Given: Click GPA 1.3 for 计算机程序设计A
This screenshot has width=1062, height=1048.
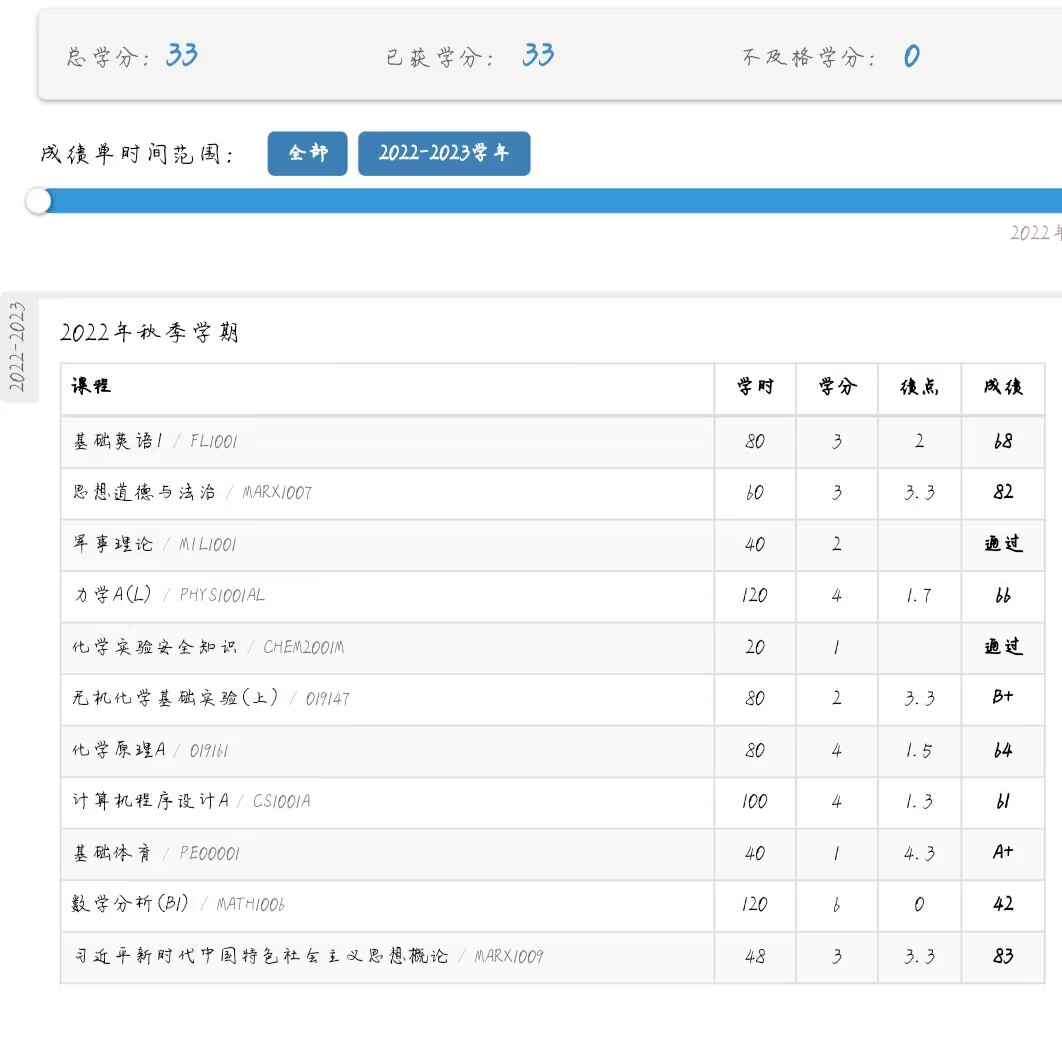Looking at the screenshot, I should pyautogui.click(x=919, y=801).
